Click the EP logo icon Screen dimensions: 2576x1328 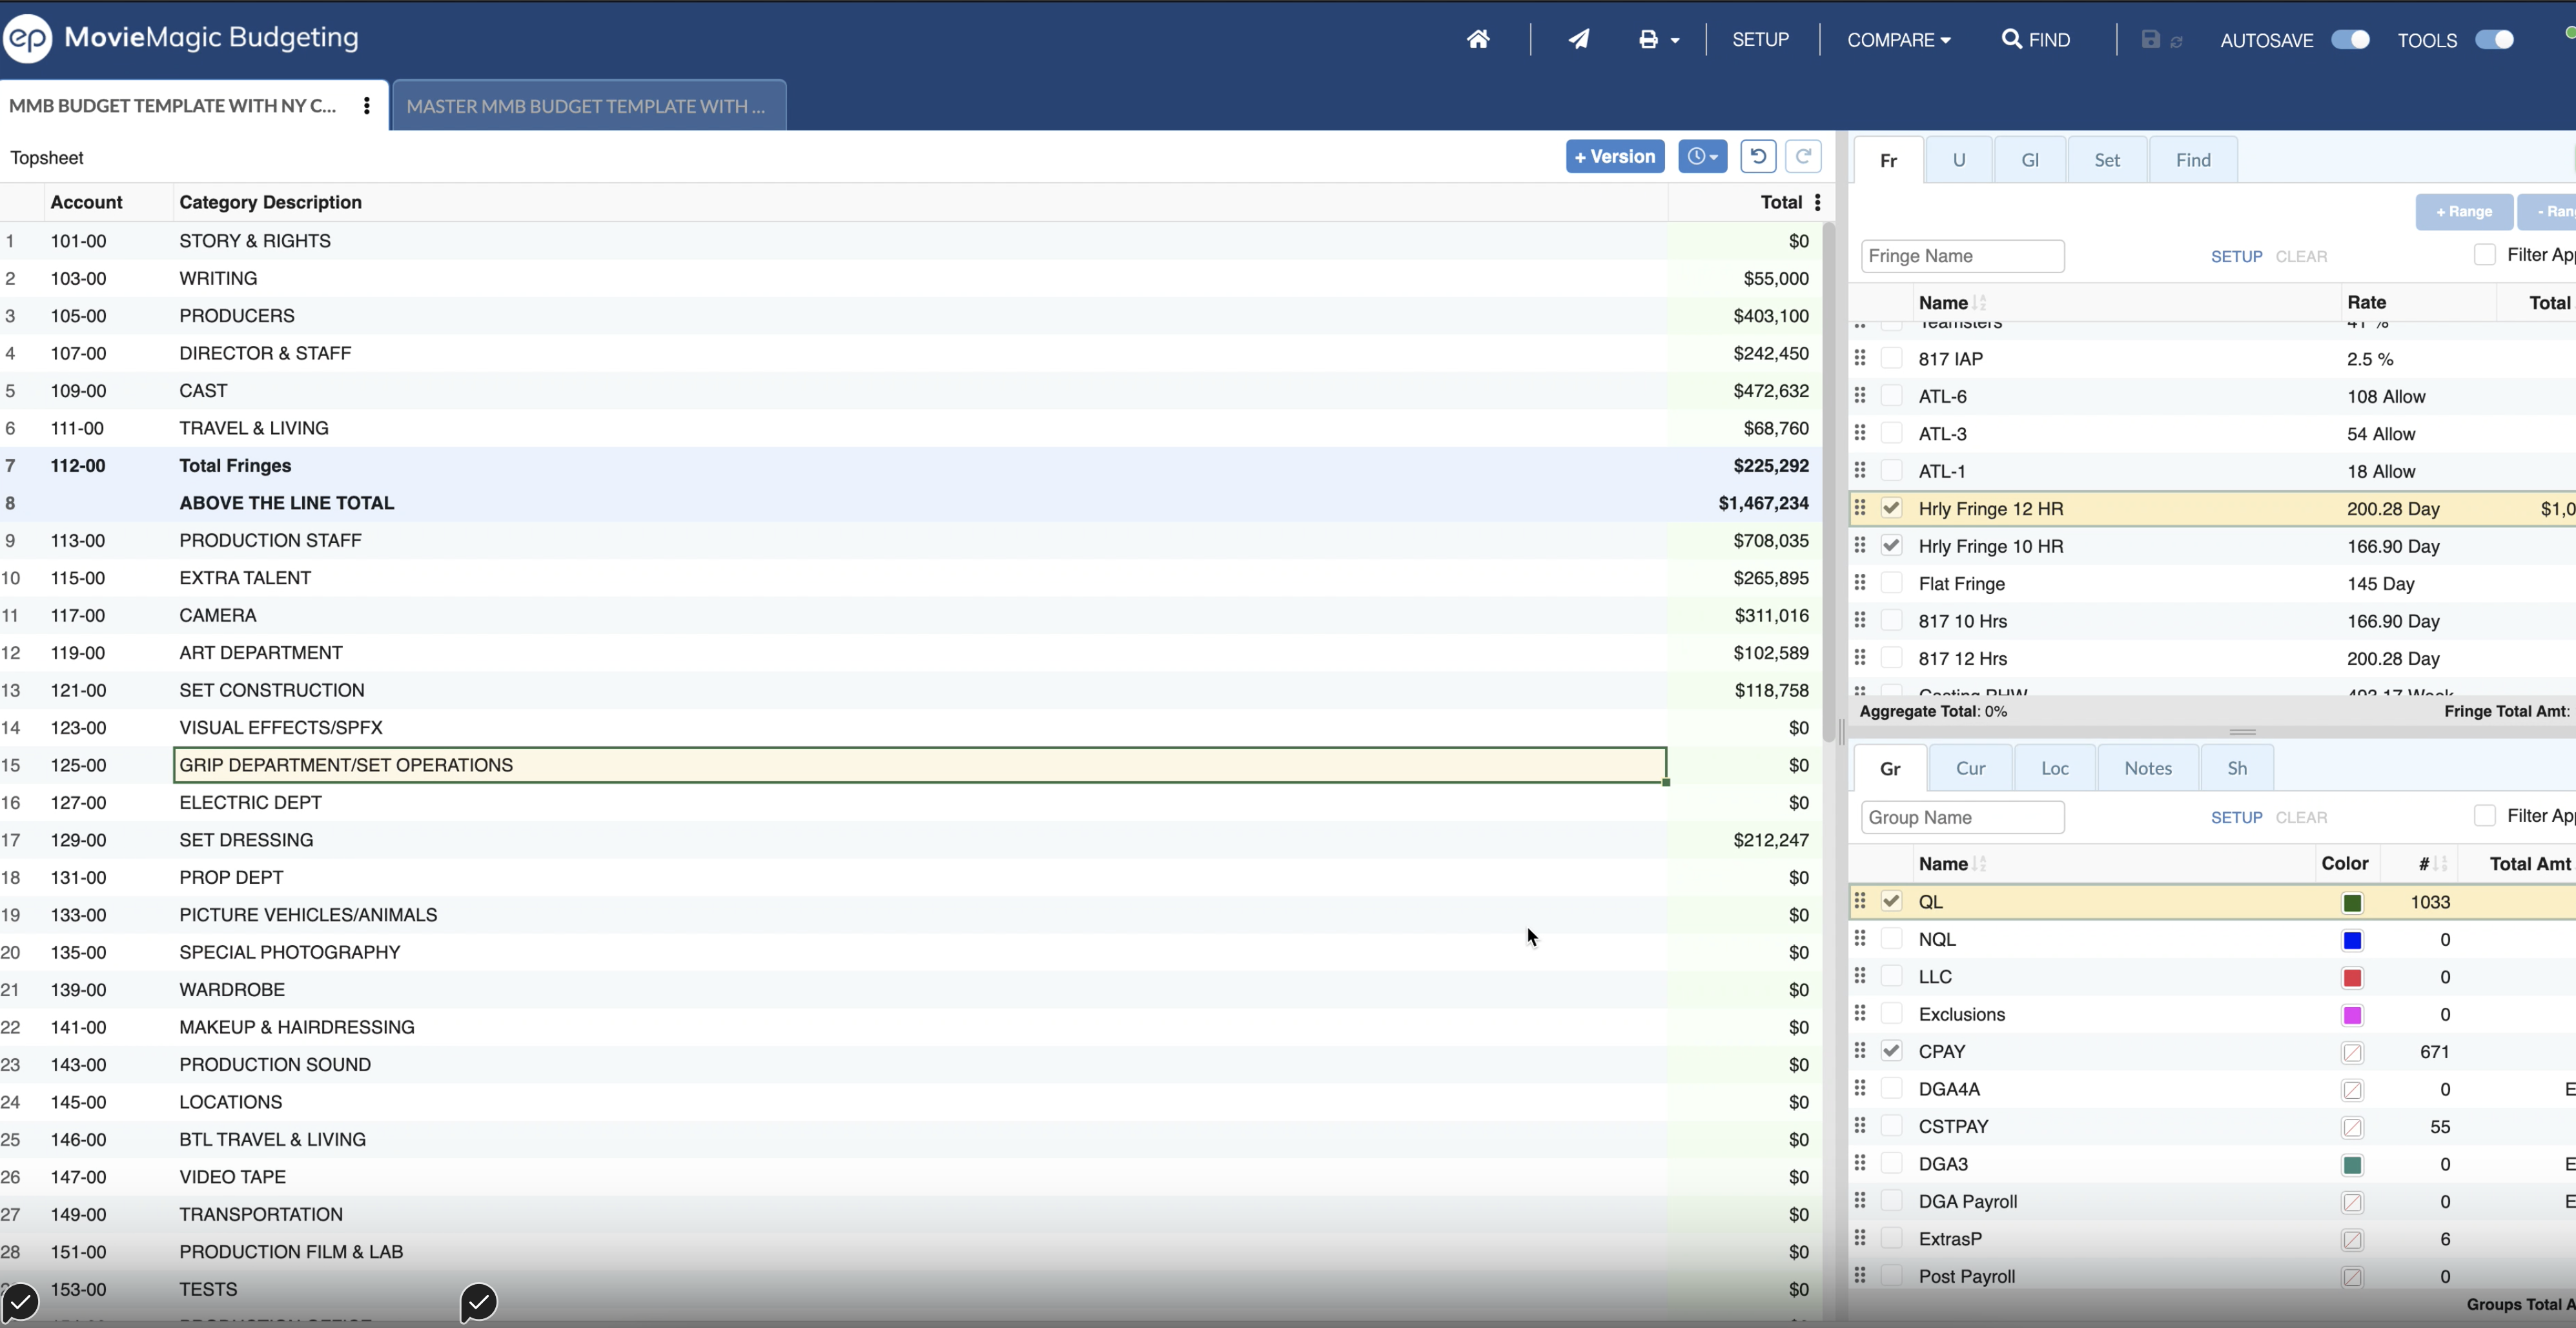[27, 38]
